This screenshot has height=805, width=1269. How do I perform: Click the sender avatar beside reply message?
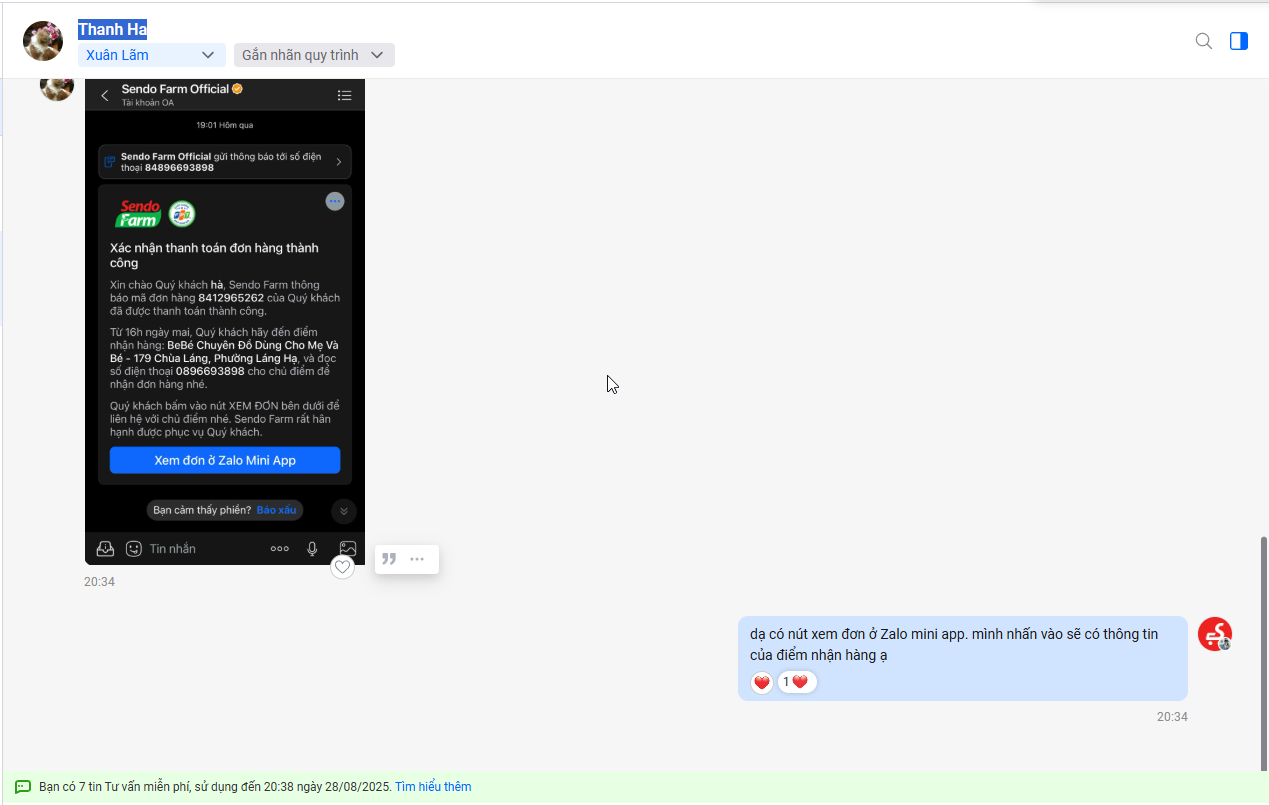(x=1215, y=634)
